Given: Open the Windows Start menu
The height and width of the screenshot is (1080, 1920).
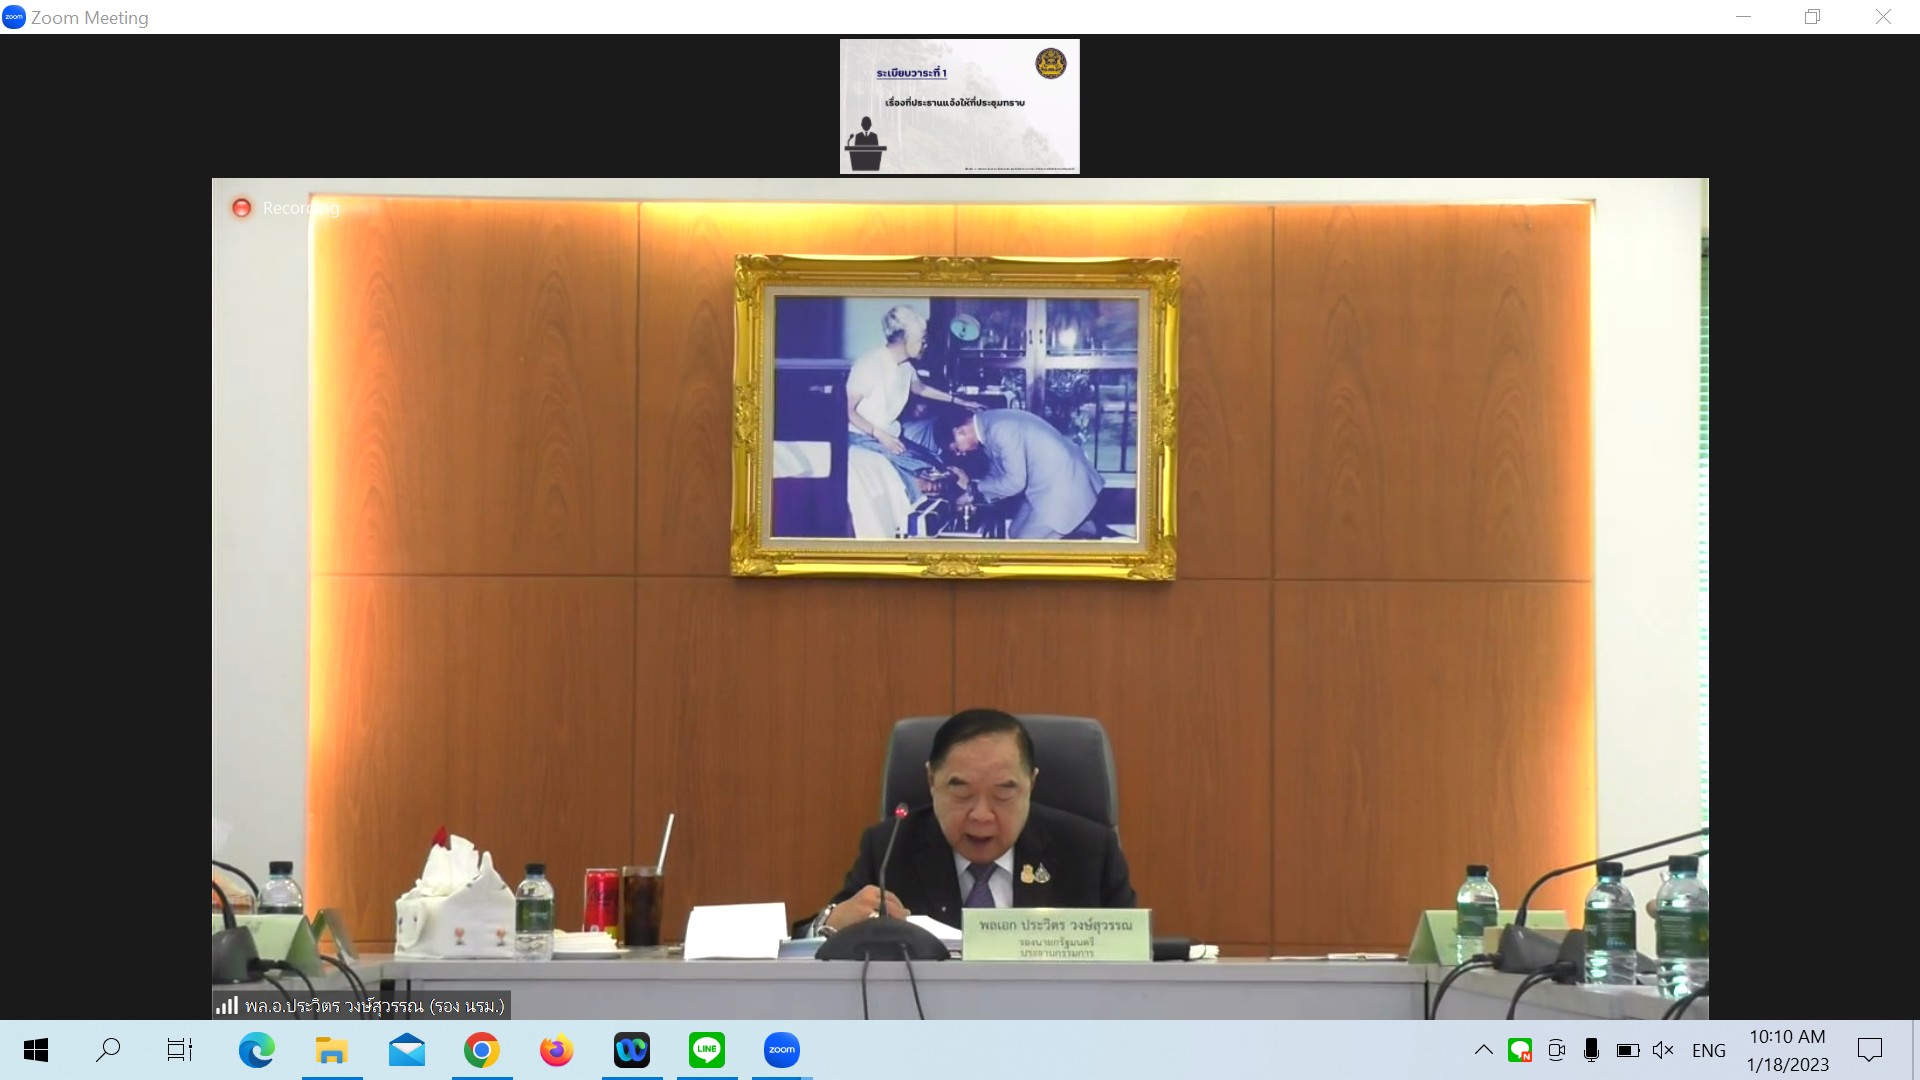Looking at the screenshot, I should 36,1050.
